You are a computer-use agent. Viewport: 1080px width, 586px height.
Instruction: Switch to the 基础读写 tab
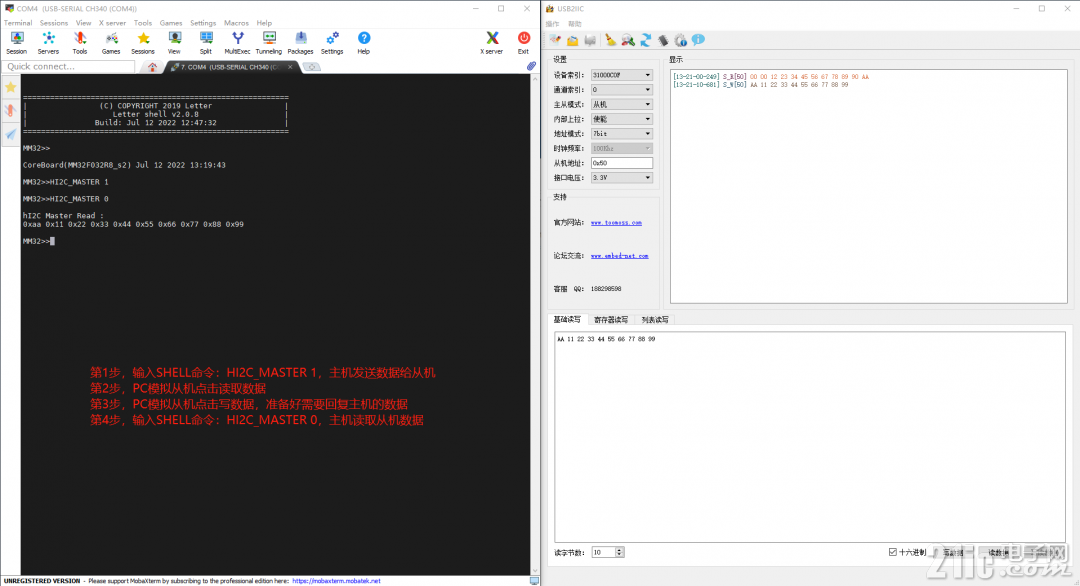568,320
